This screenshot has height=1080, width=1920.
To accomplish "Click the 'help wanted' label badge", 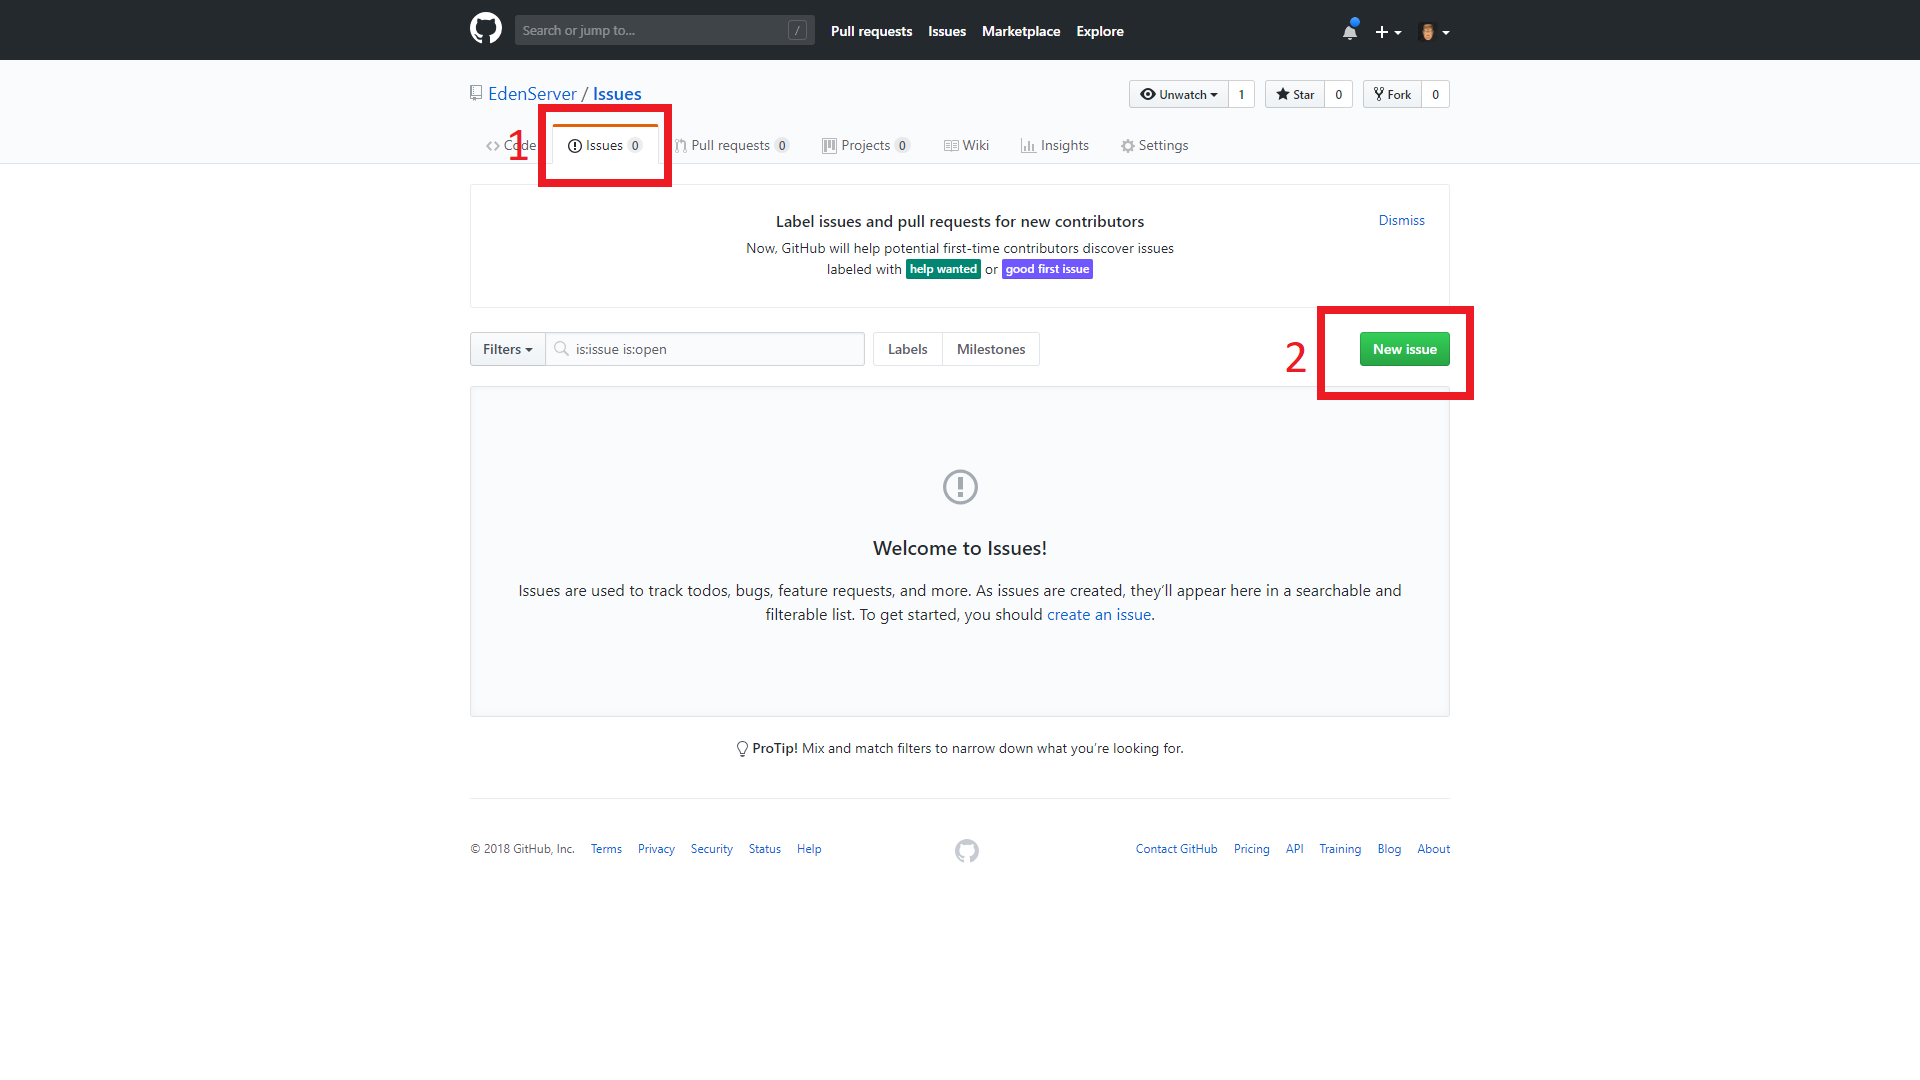I will coord(942,269).
